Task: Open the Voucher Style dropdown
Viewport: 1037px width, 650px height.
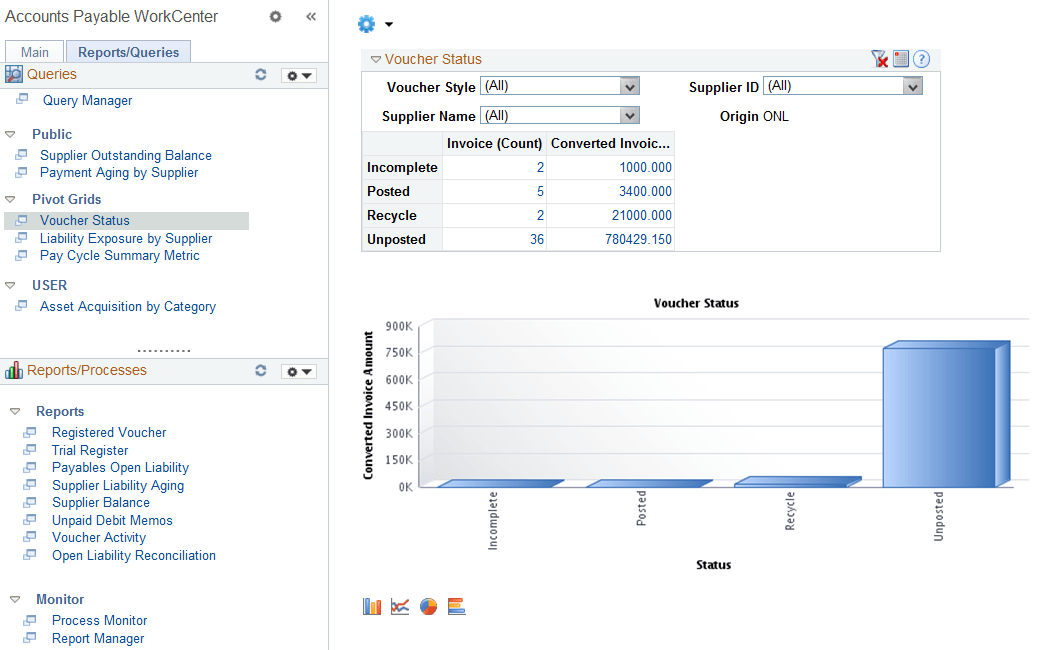Action: coord(629,86)
